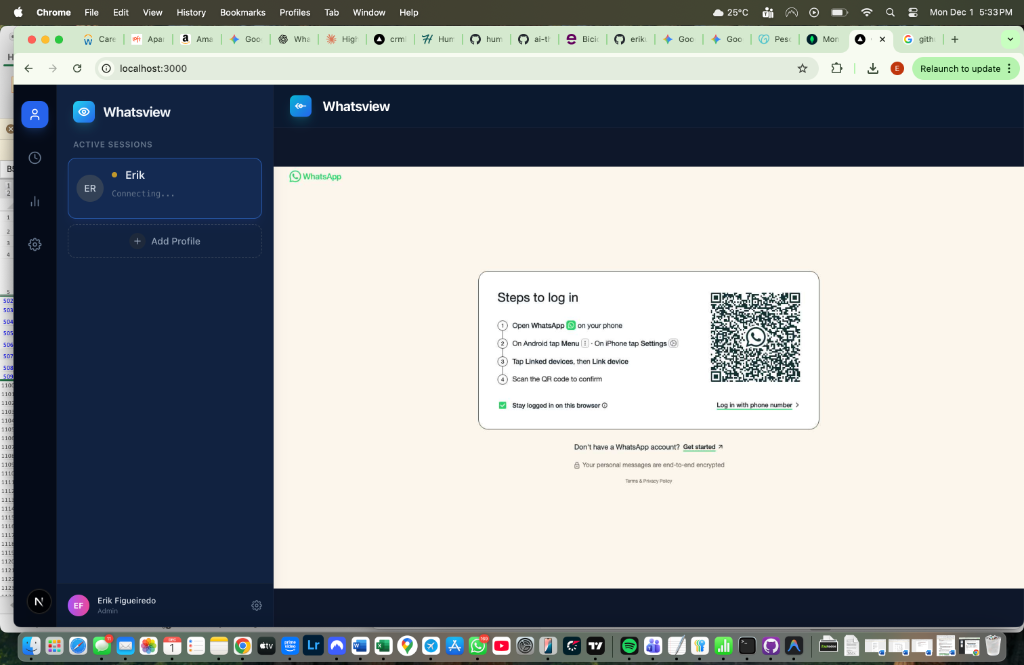Open Chrome extensions puzzle icon
The width and height of the screenshot is (1024, 665).
(x=837, y=69)
